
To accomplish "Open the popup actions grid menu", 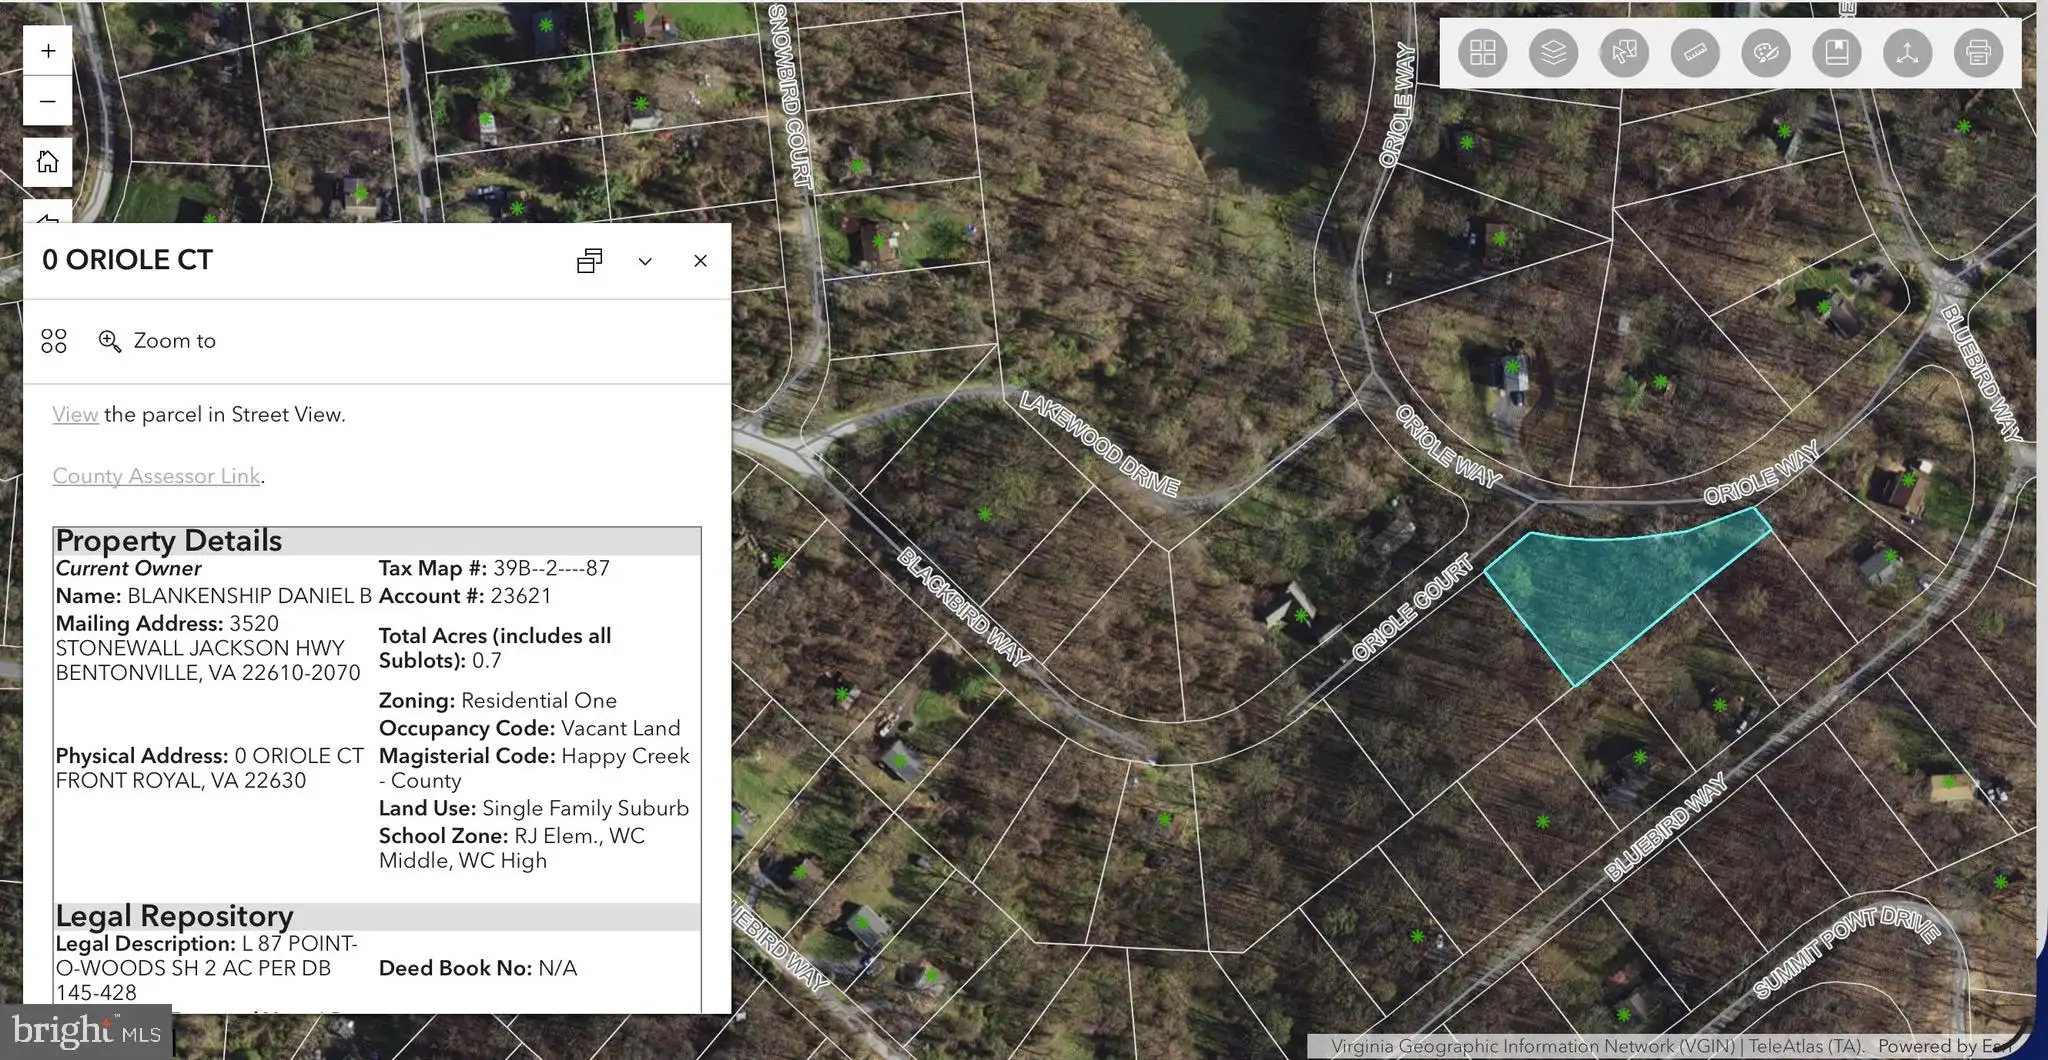I will [x=54, y=341].
